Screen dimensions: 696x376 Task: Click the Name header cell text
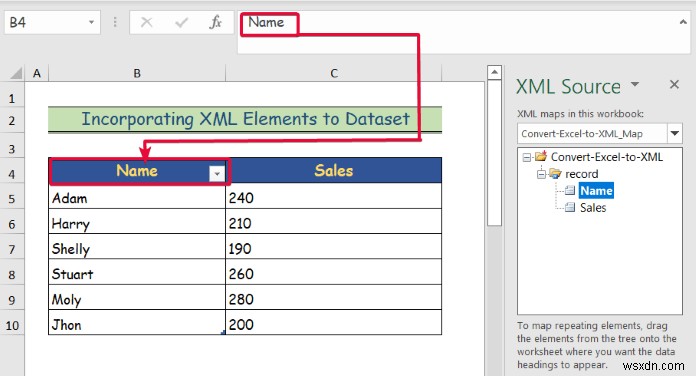click(x=137, y=170)
